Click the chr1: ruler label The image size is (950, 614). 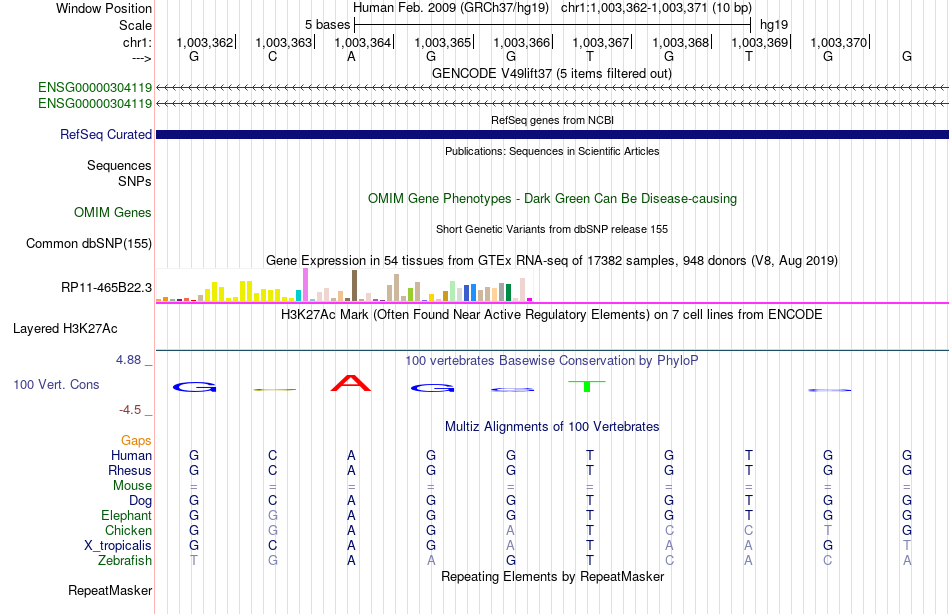point(137,42)
